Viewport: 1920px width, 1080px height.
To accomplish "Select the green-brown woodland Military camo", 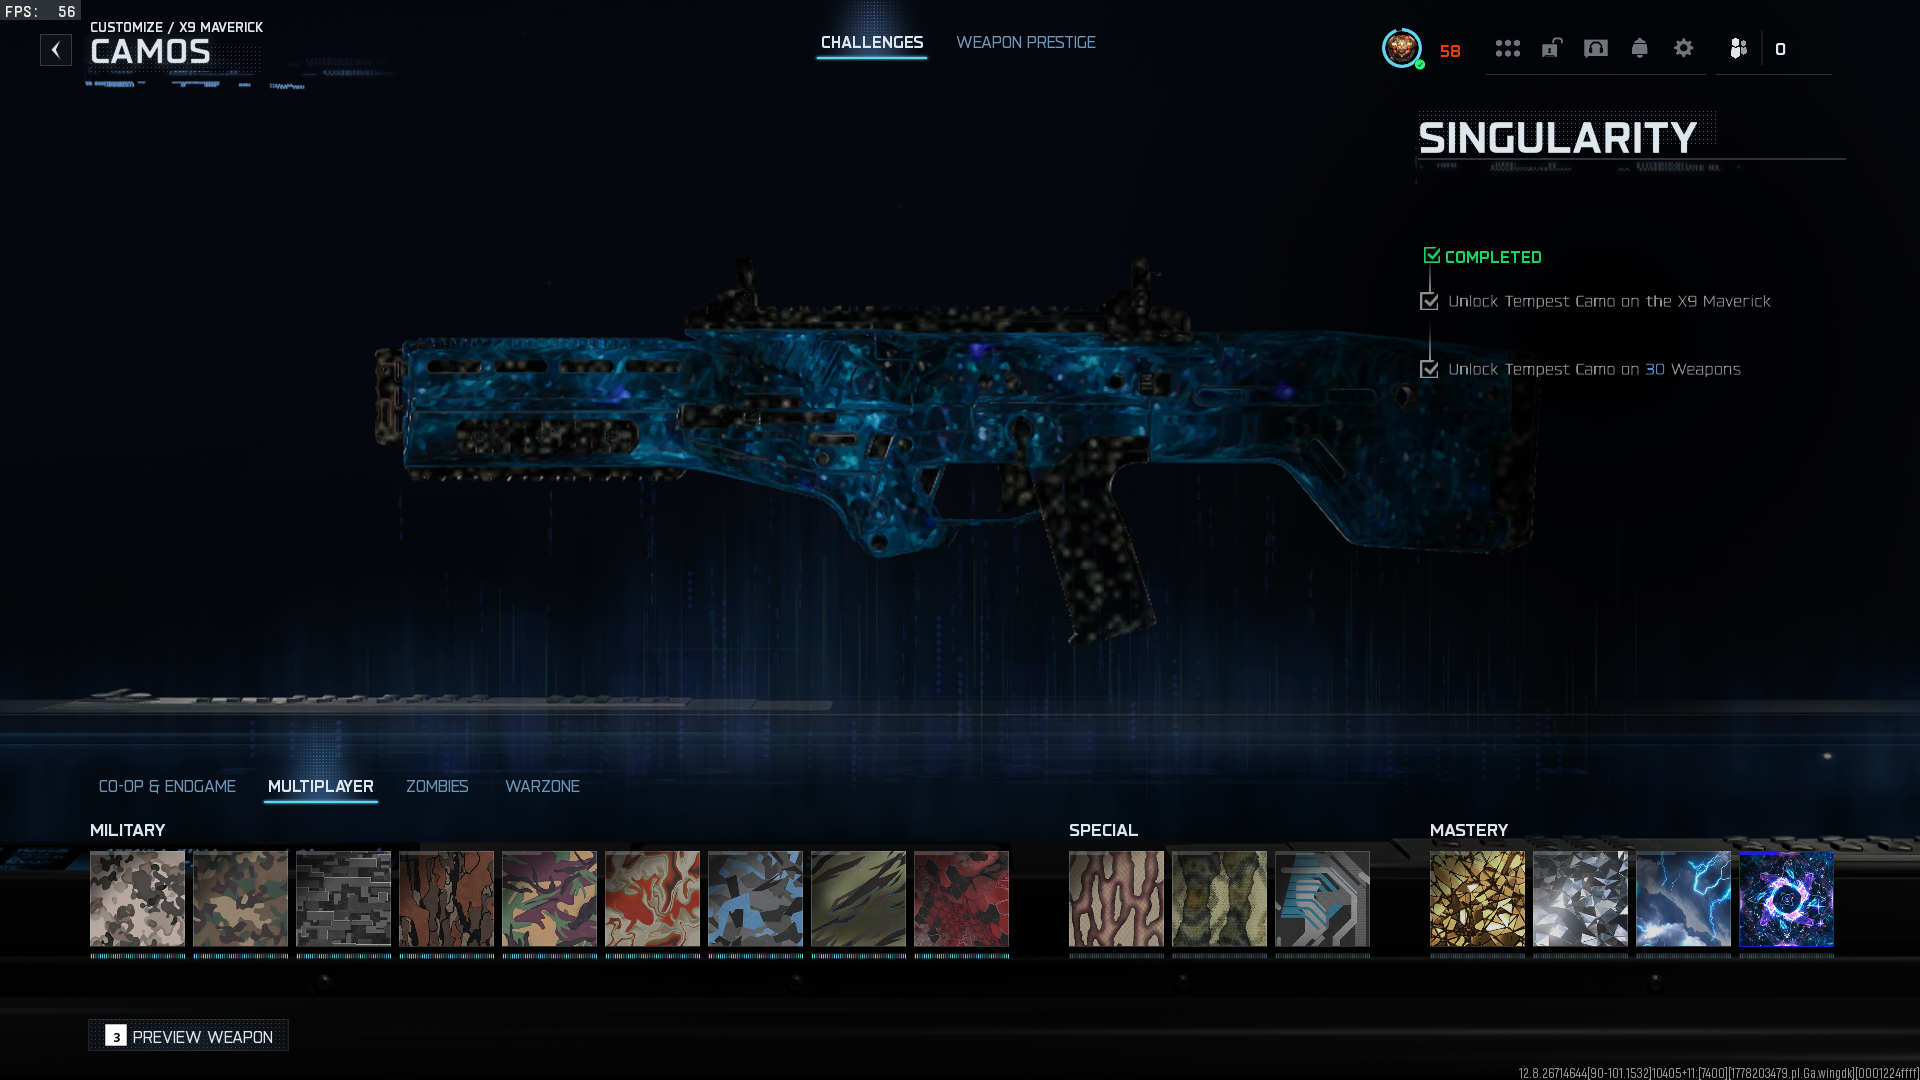I will (x=241, y=899).
